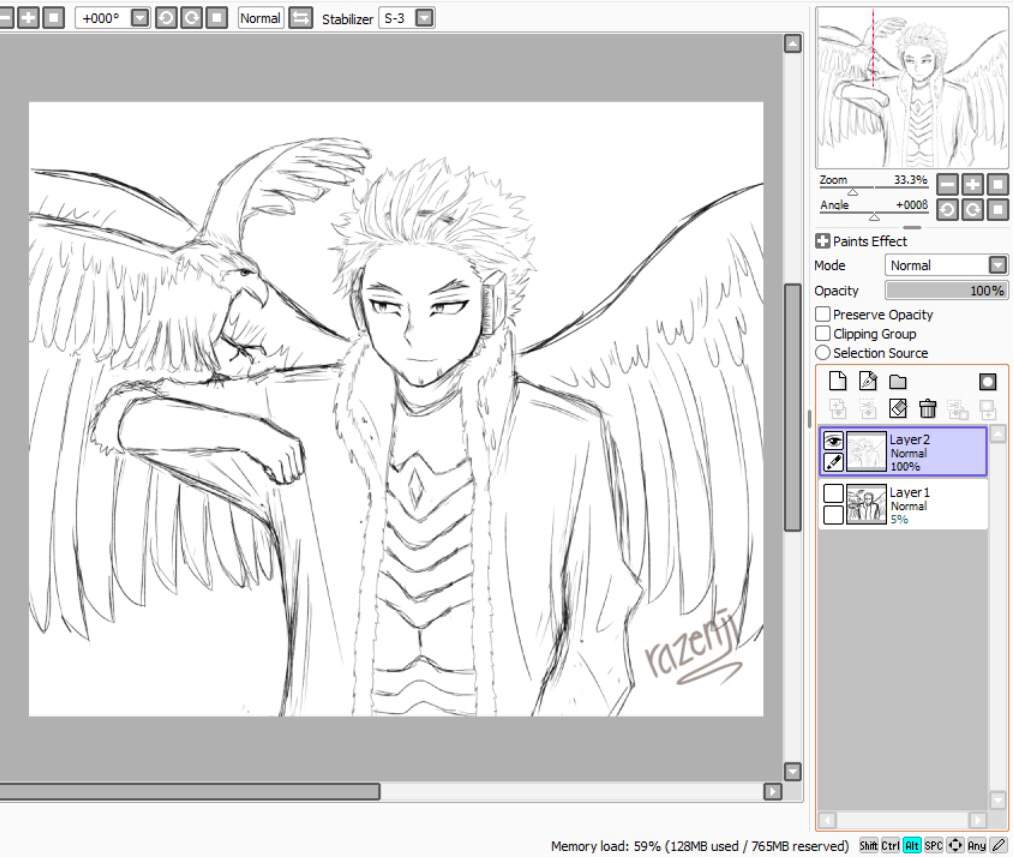The height and width of the screenshot is (857, 1014).
Task: Reset zoom with top toolbar square button
Action: pos(54,17)
